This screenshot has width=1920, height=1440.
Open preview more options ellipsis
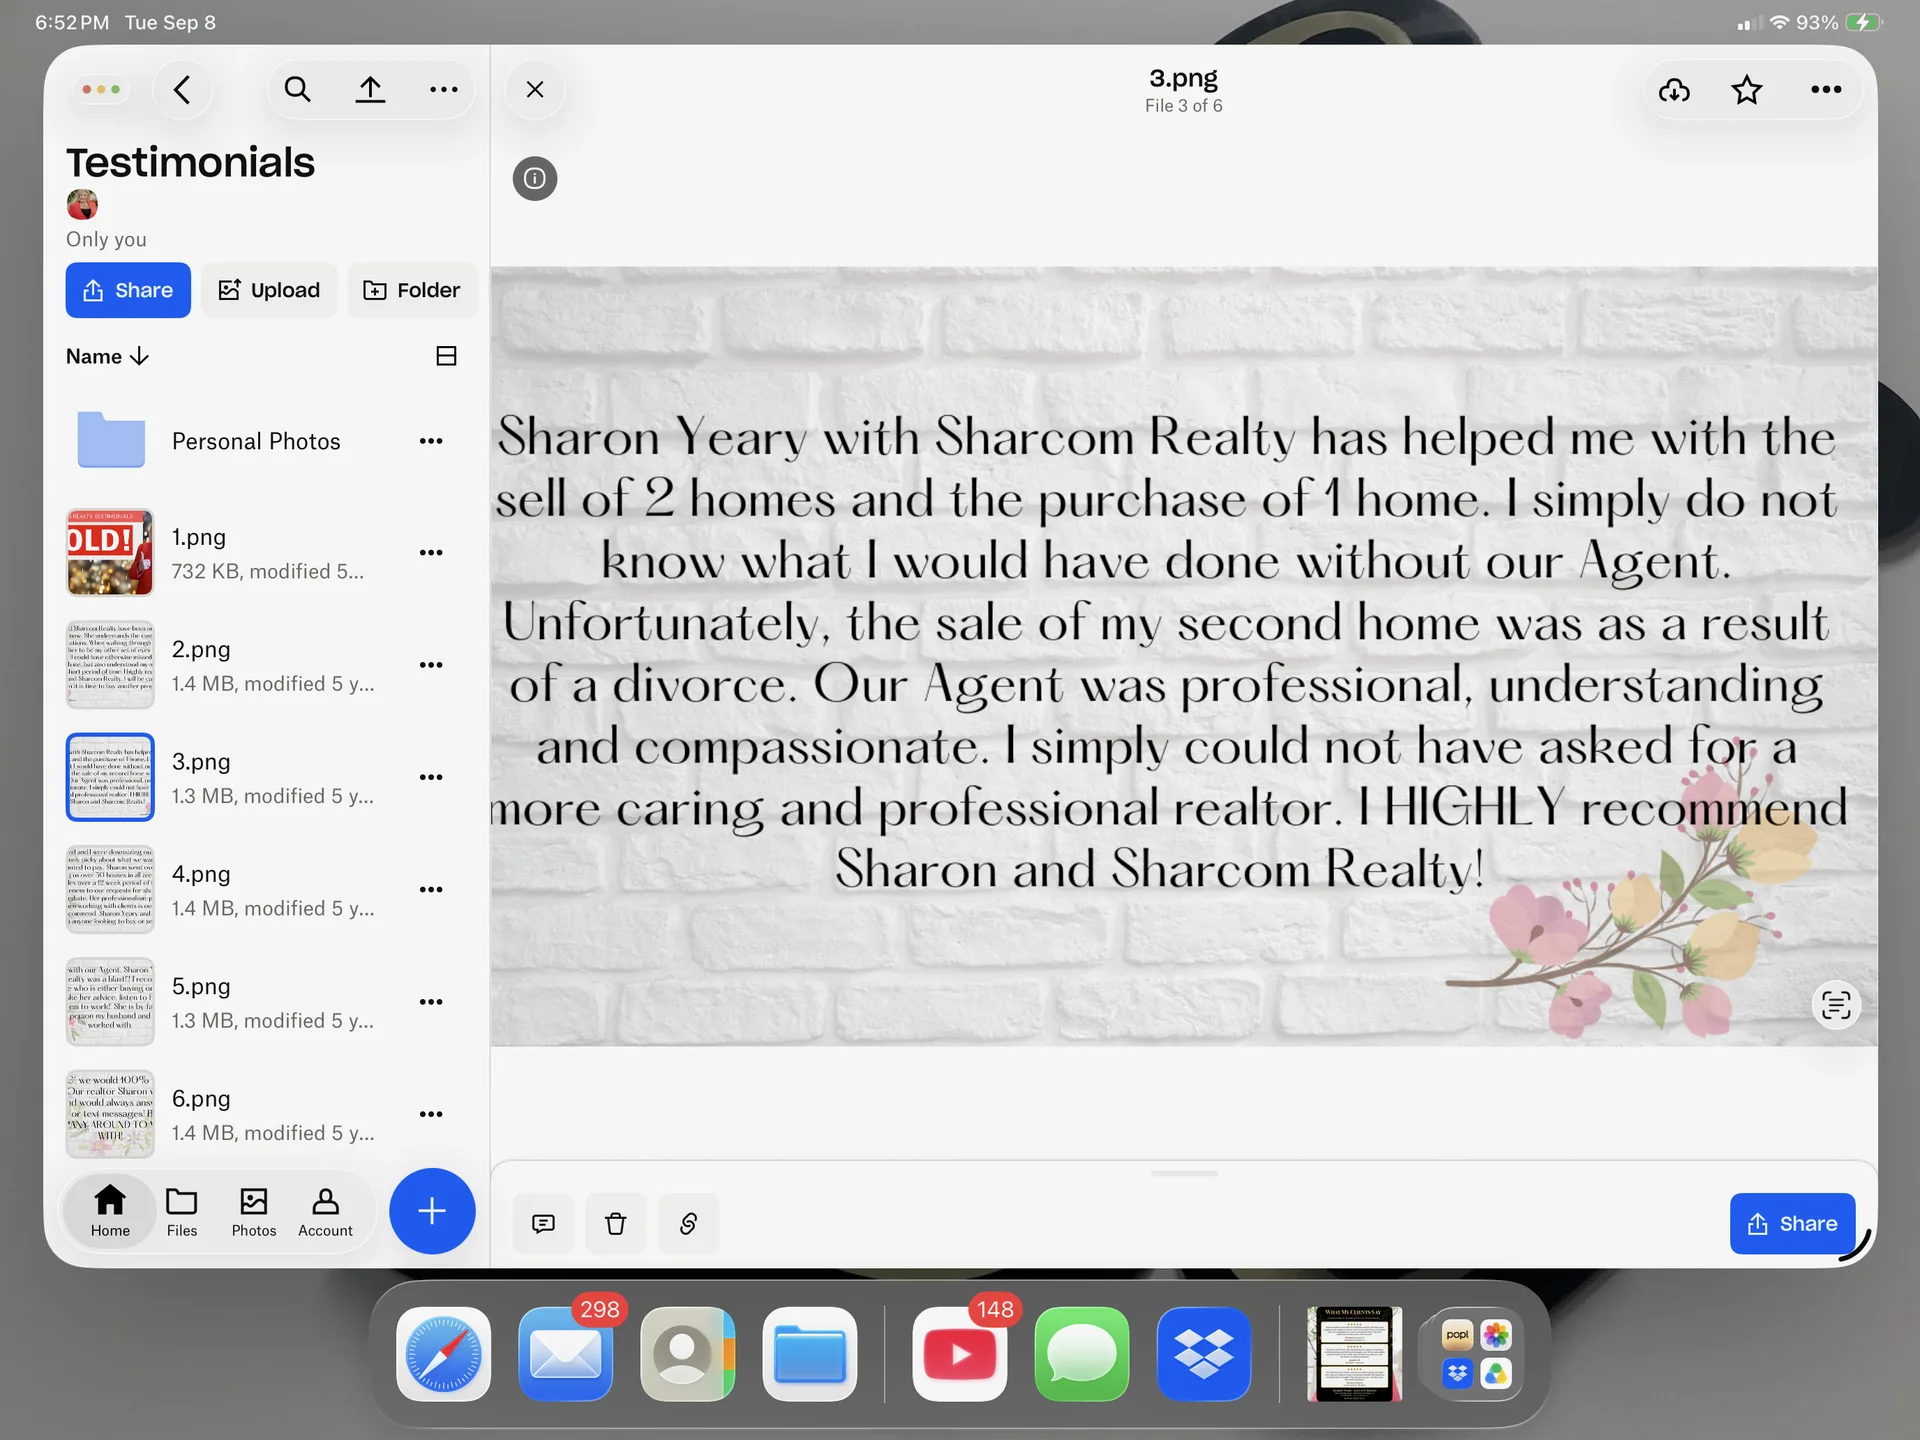point(1826,90)
